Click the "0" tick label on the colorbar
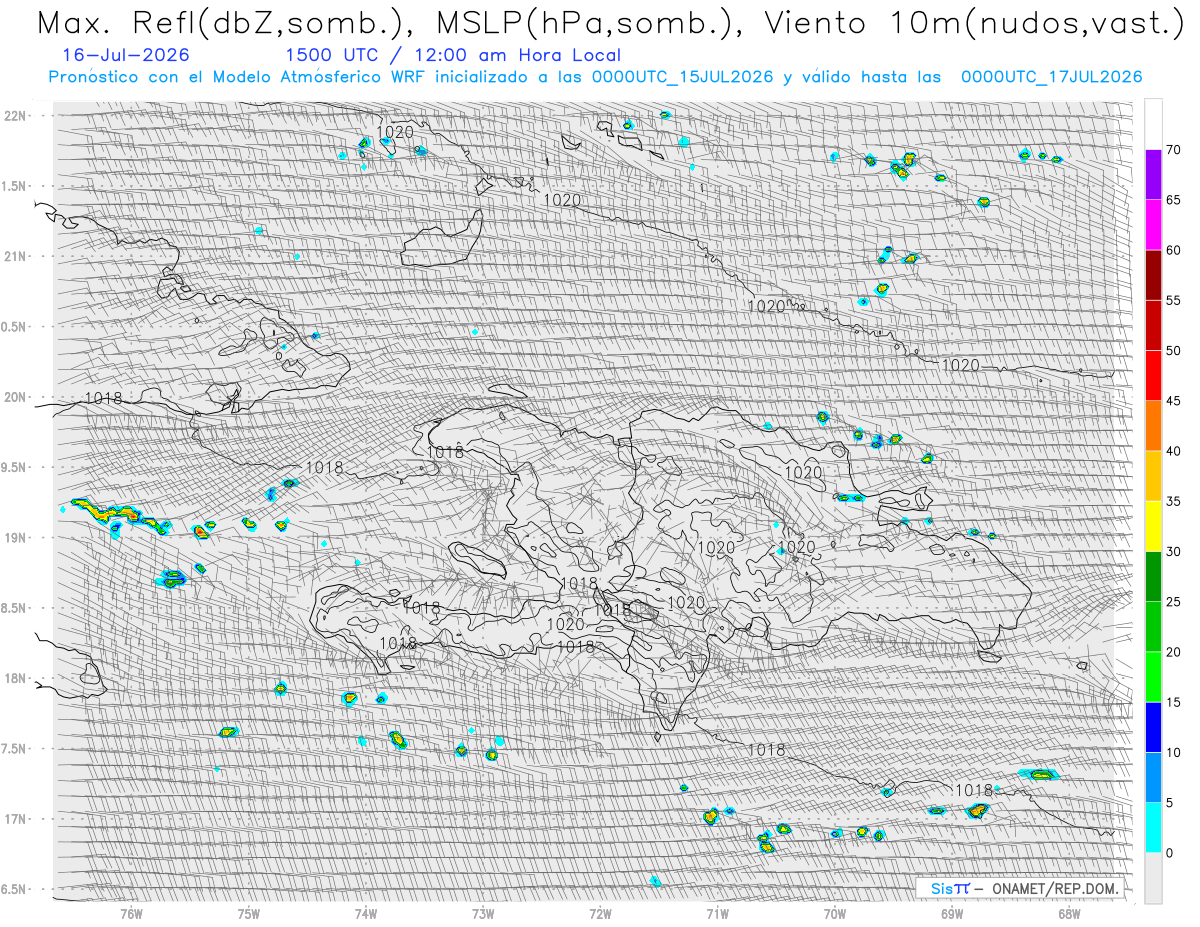This screenshot has height=927, width=1200. click(1170, 853)
